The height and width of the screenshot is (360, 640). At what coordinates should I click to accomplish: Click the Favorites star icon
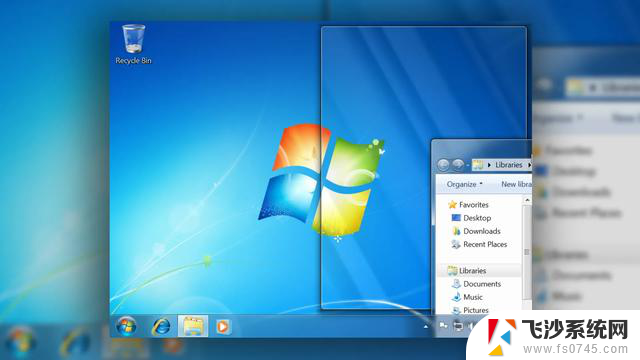(452, 204)
